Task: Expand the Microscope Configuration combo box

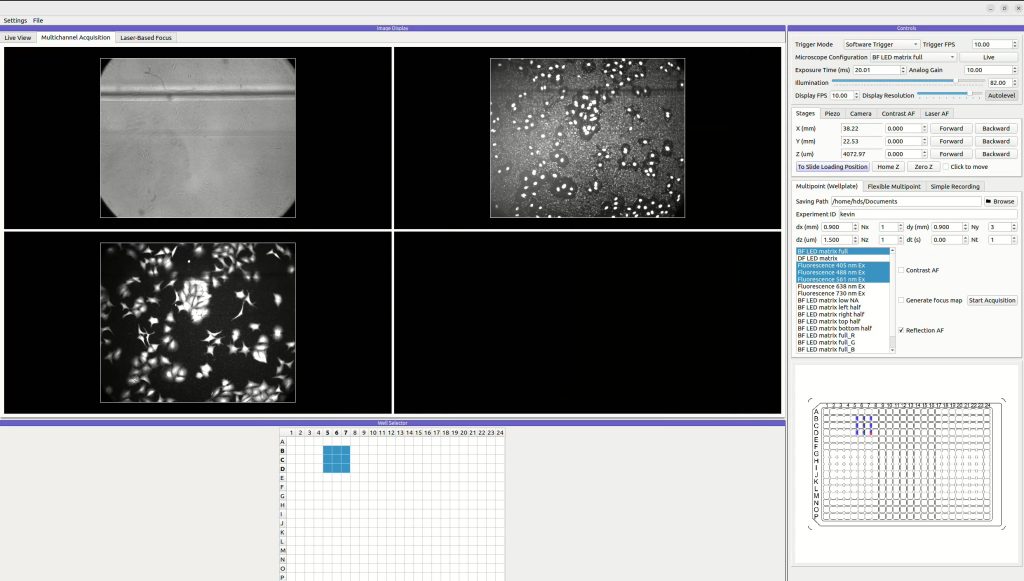Action: (x=905, y=57)
